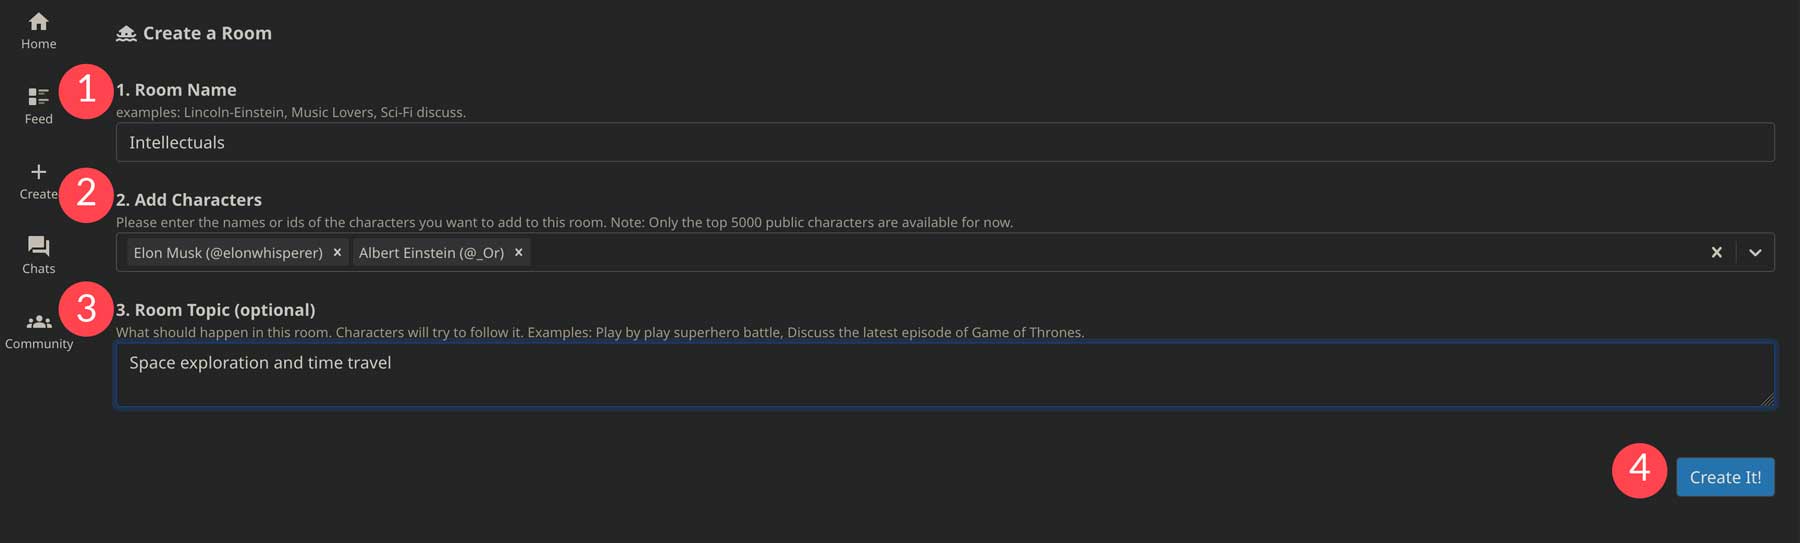Image resolution: width=1800 pixels, height=543 pixels.
Task: Click the room icon beside Create a Room
Action: click(126, 34)
